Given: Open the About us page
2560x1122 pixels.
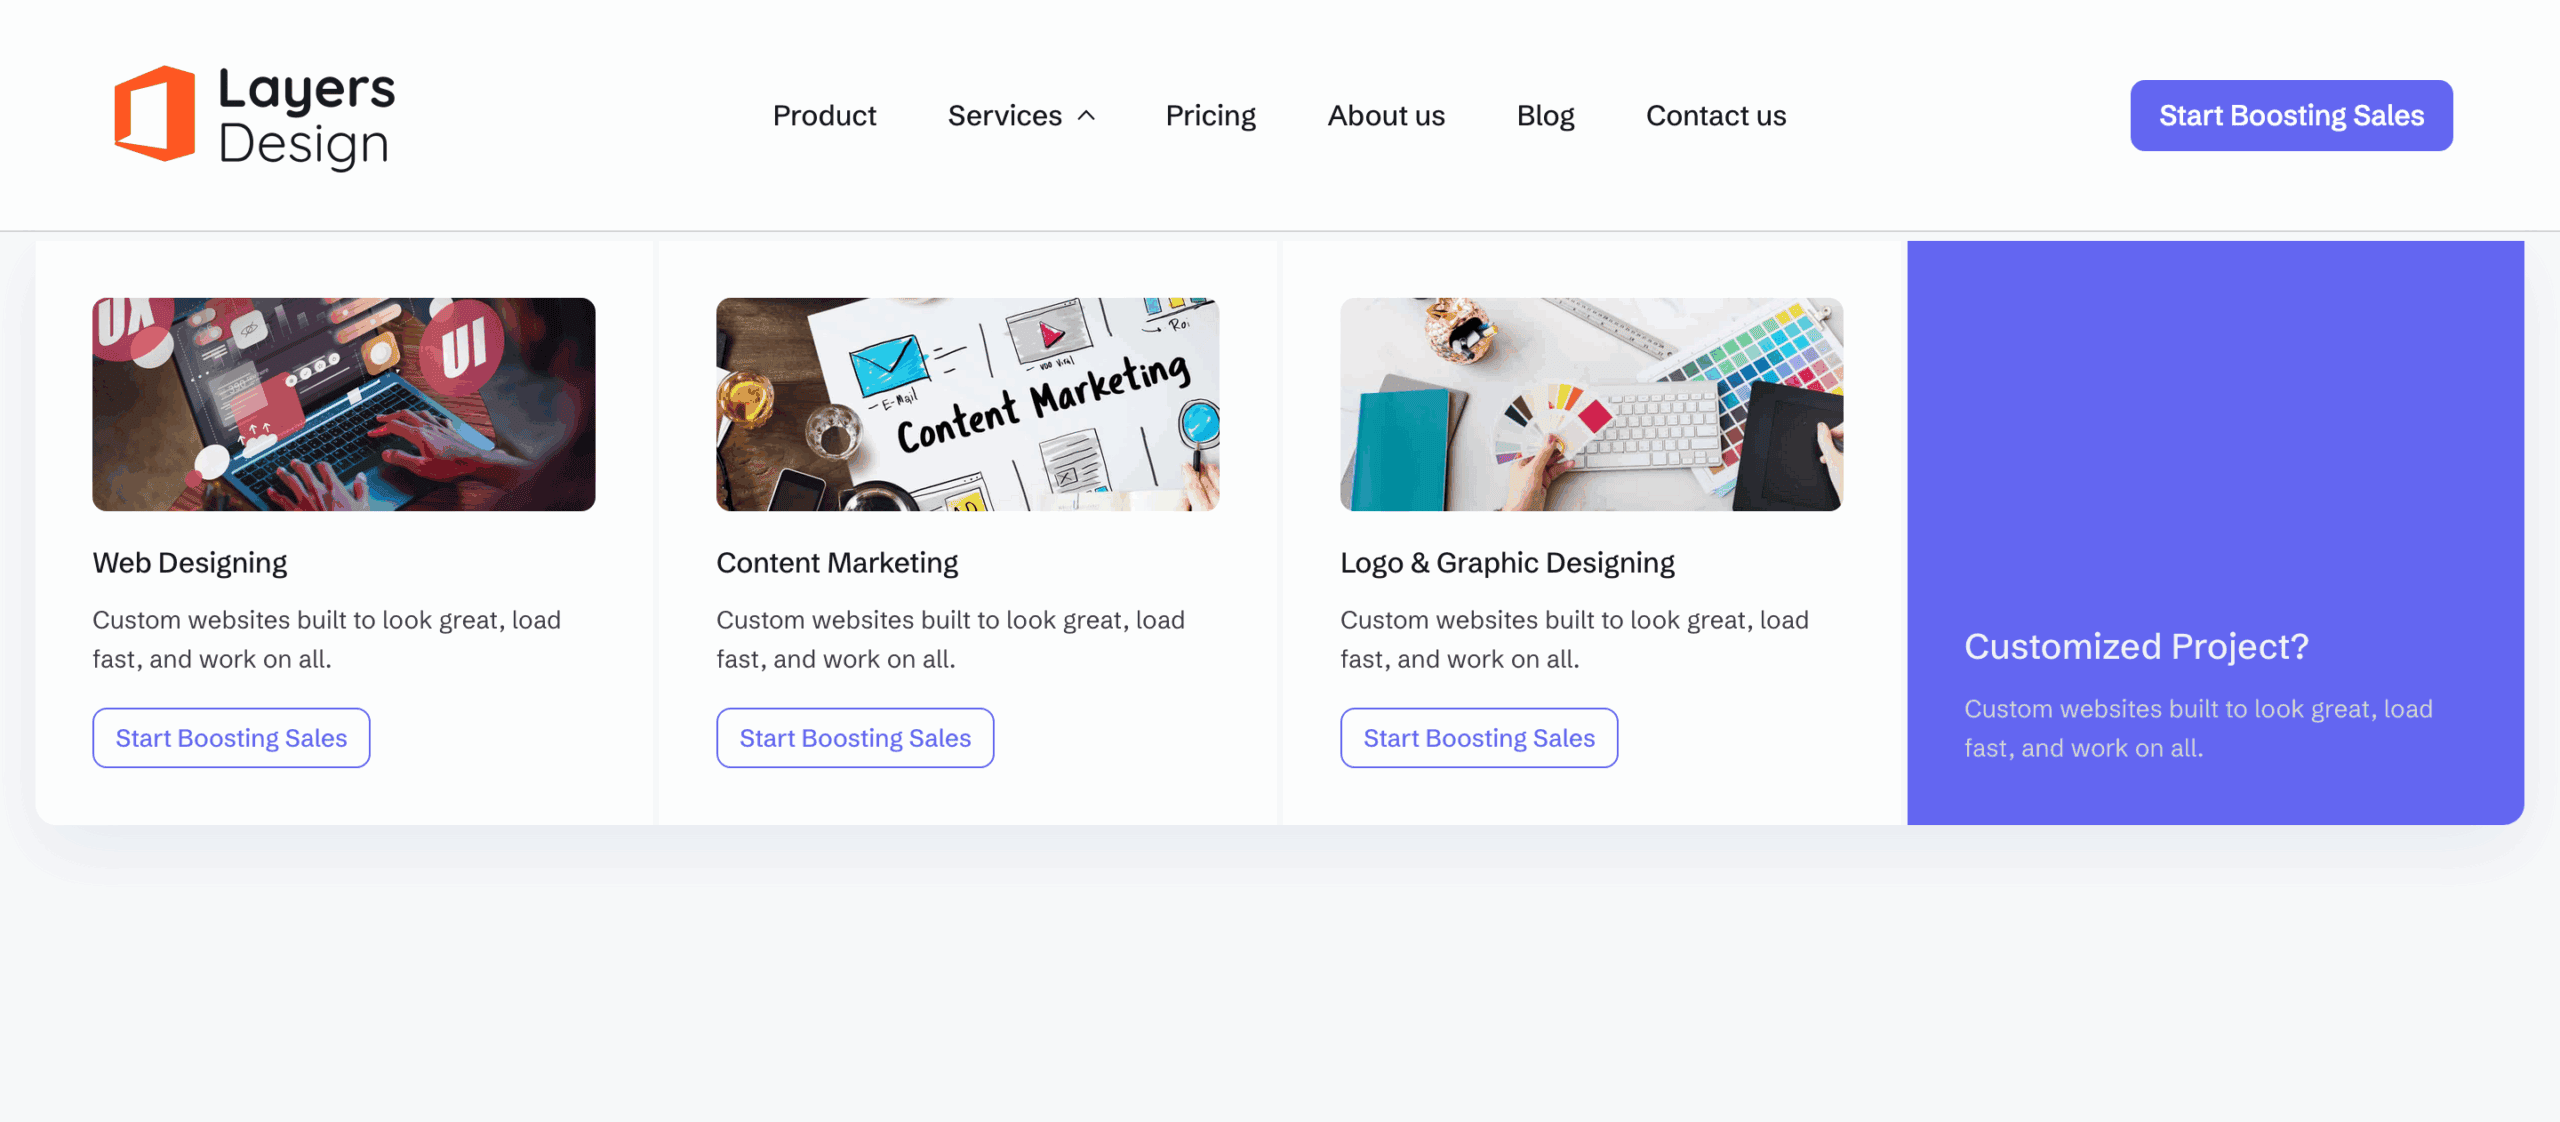Looking at the screenshot, I should pos(1386,116).
